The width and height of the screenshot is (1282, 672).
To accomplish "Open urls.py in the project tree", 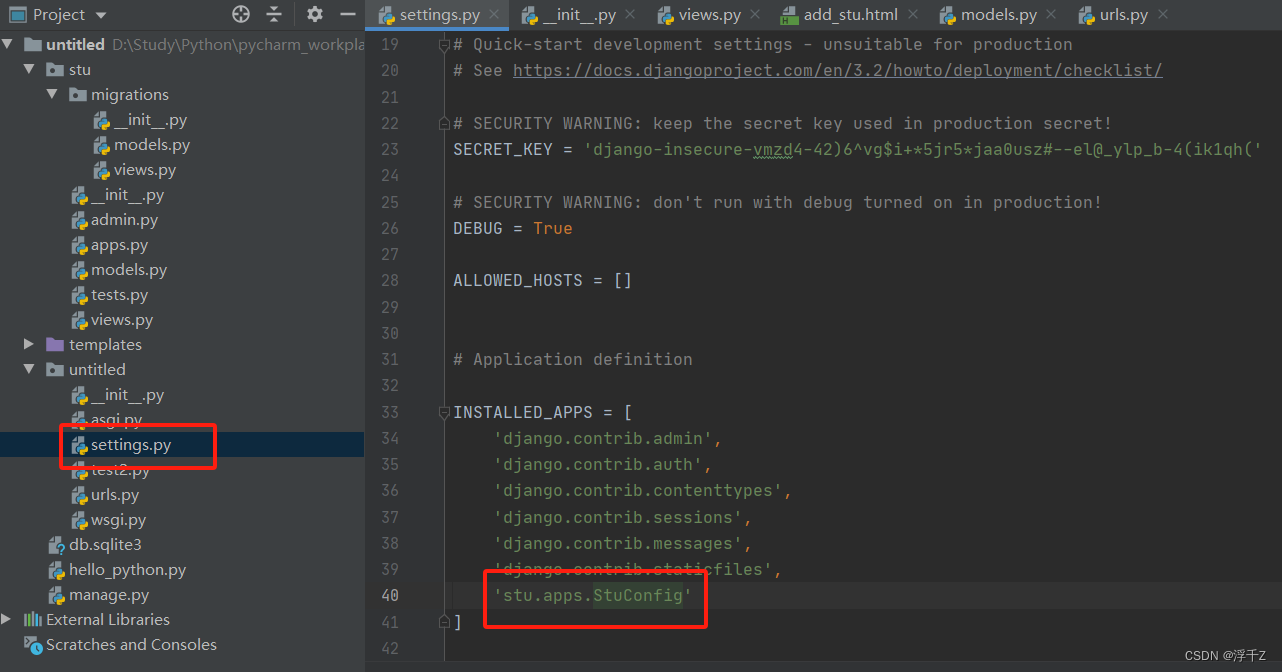I will click(115, 494).
